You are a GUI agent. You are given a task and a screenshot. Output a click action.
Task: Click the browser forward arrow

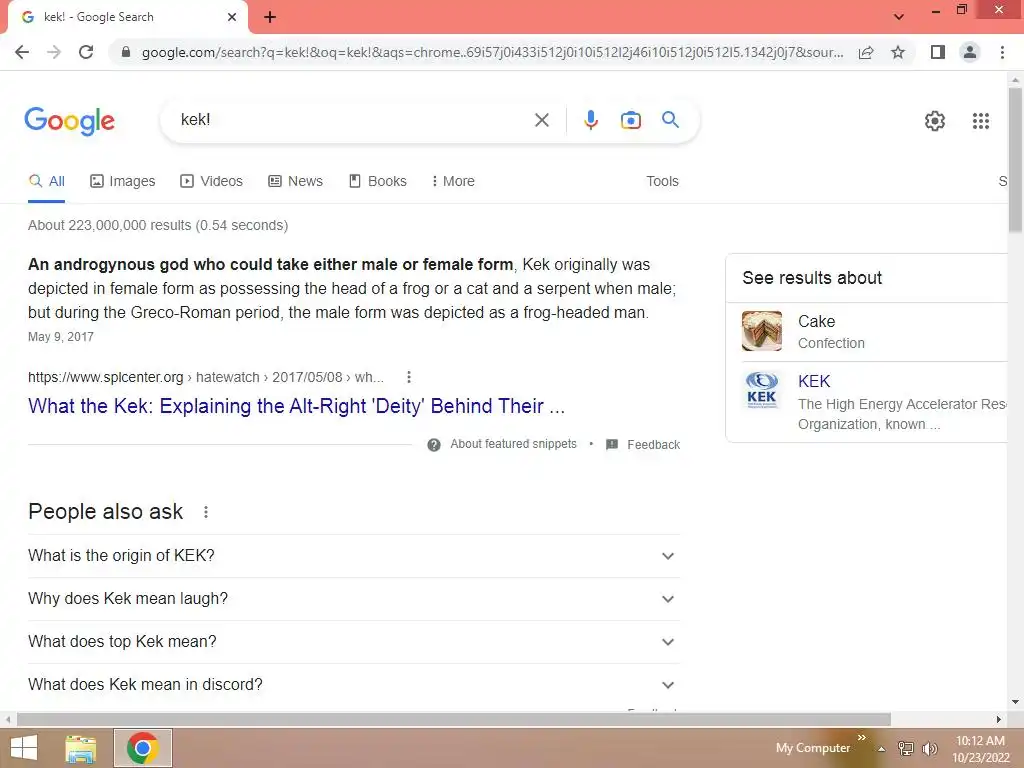(x=54, y=52)
